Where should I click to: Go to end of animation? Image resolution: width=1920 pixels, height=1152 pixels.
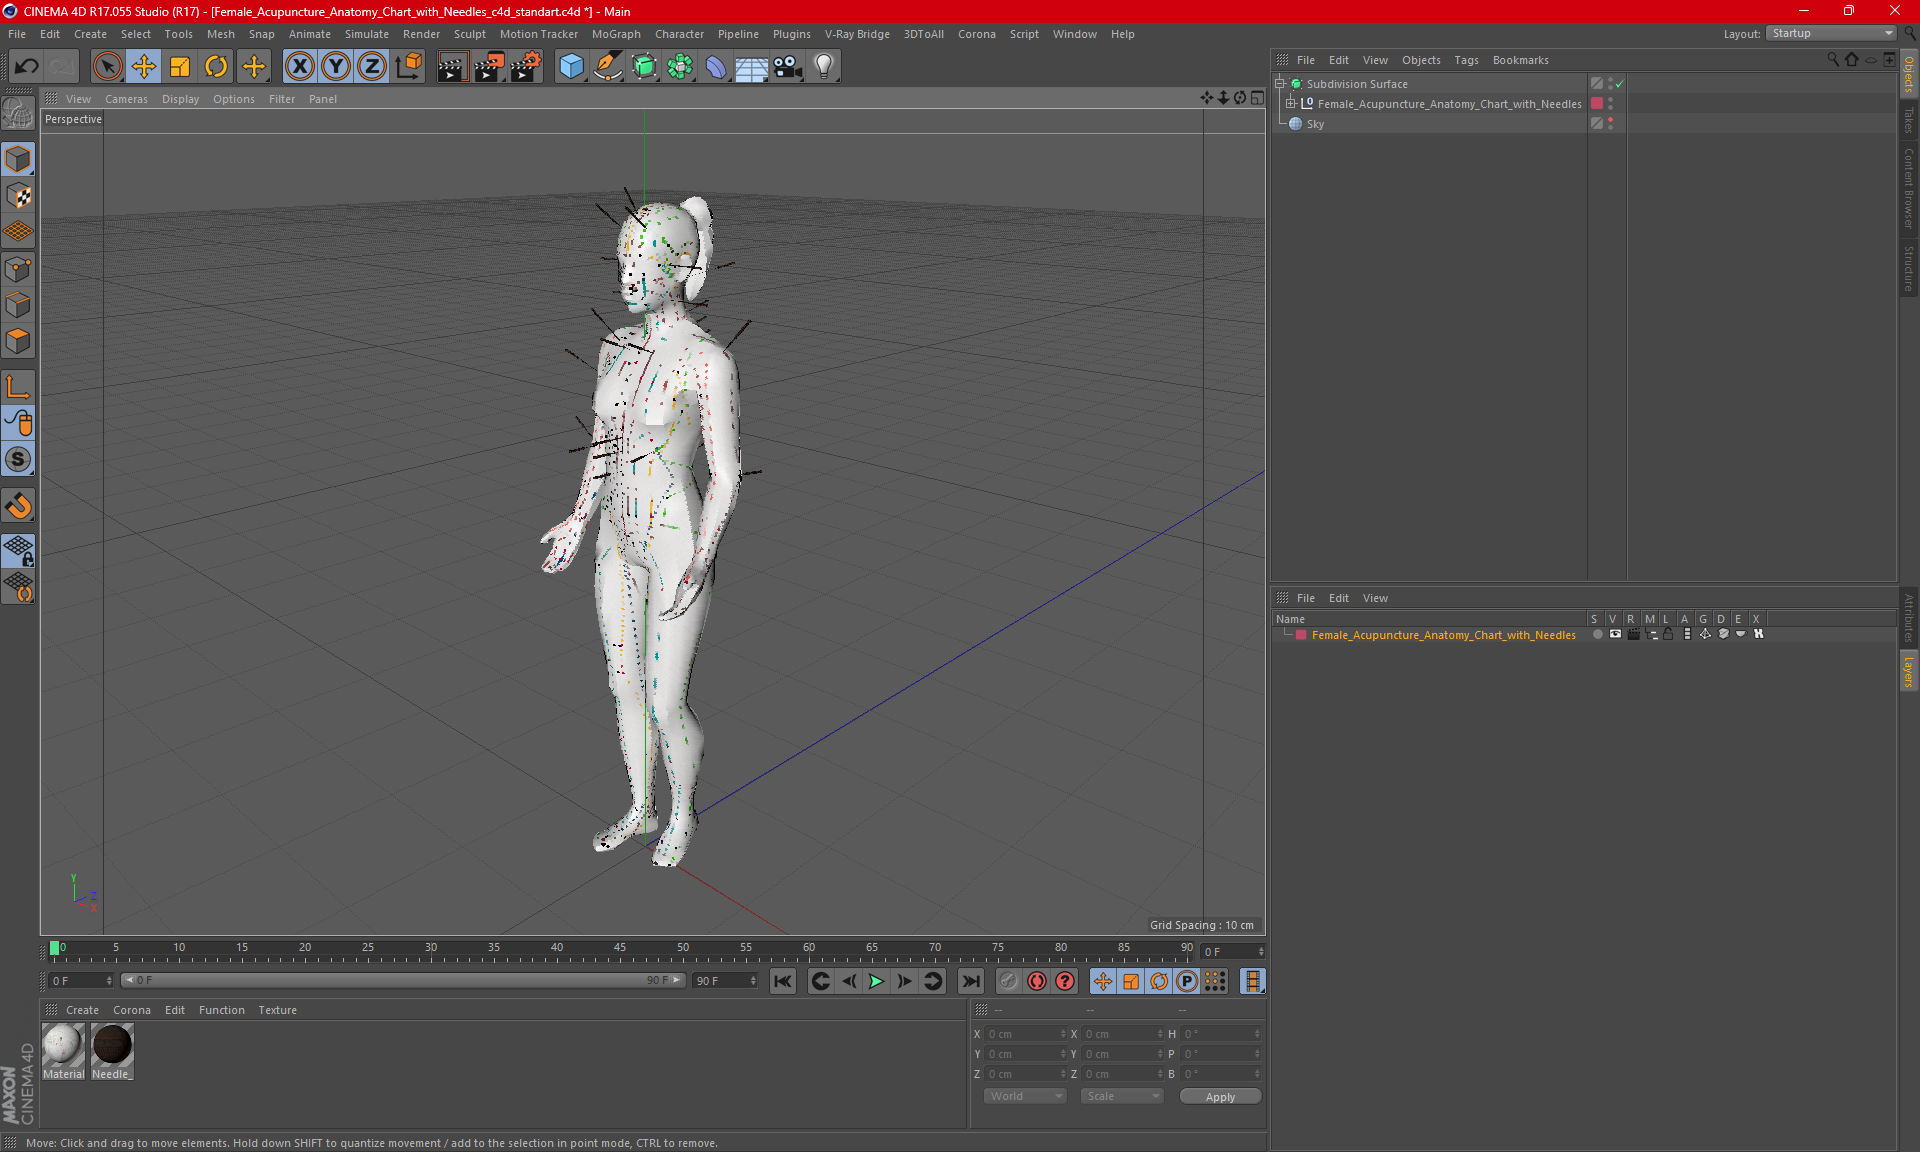tap(970, 981)
